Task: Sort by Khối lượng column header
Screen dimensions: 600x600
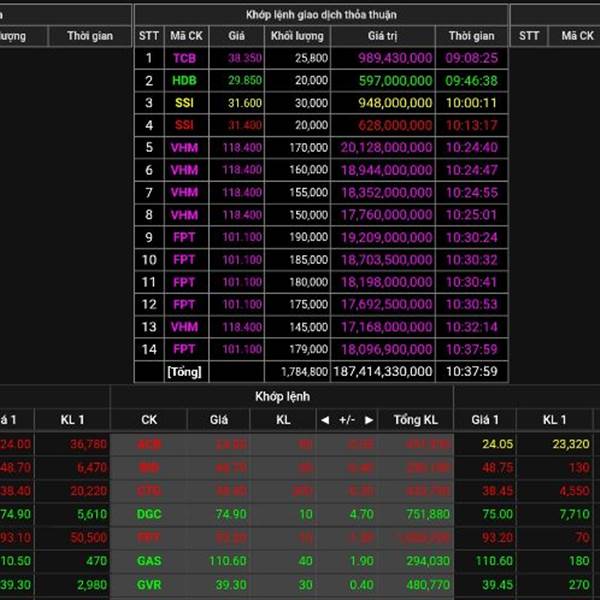Action: click(x=297, y=36)
